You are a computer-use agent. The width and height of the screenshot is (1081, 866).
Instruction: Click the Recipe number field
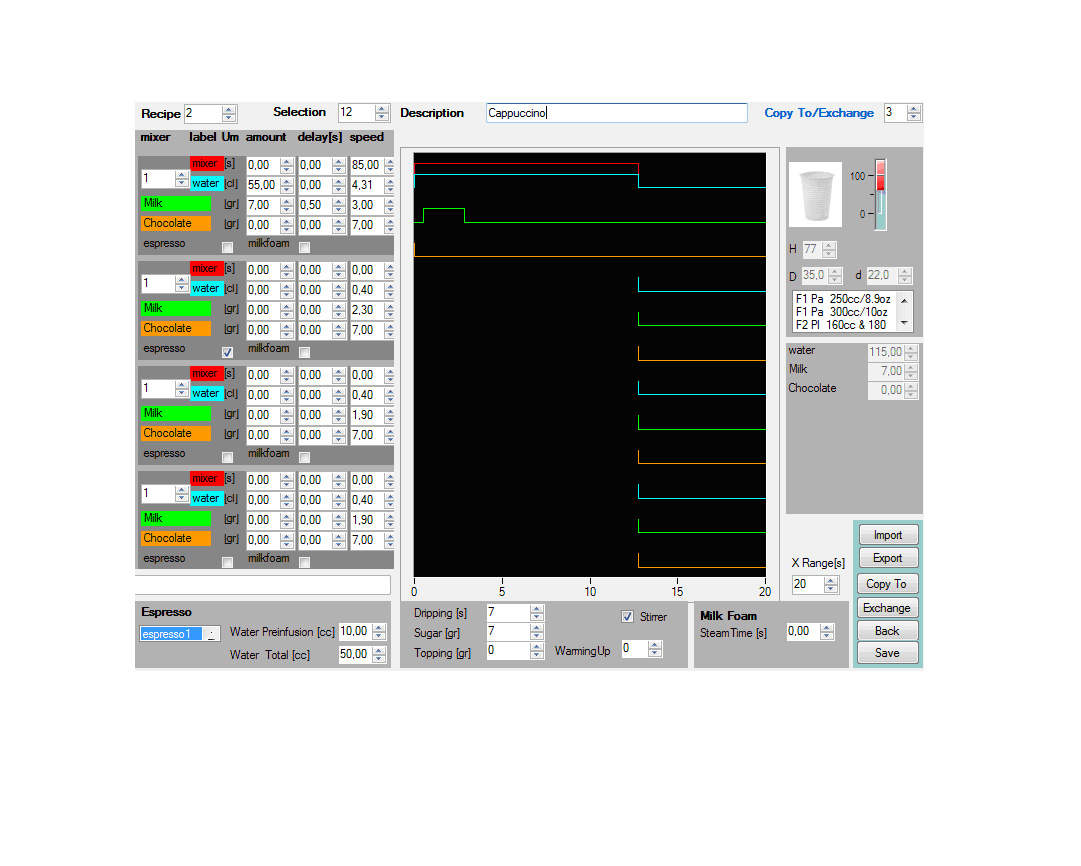point(203,113)
